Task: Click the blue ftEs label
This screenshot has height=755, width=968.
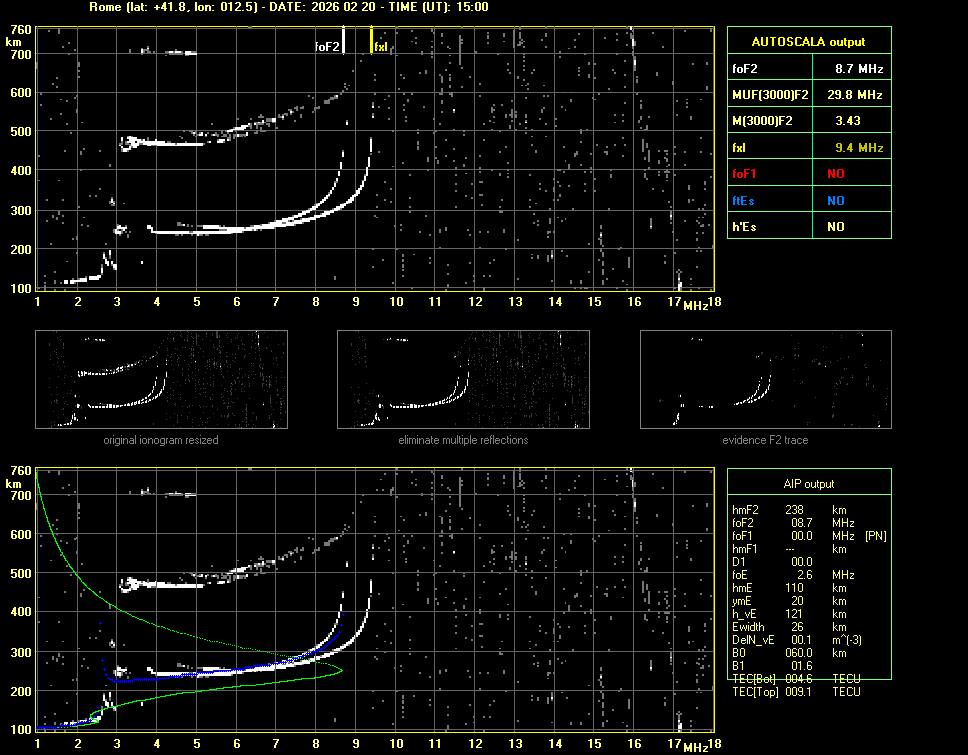Action: click(745, 200)
